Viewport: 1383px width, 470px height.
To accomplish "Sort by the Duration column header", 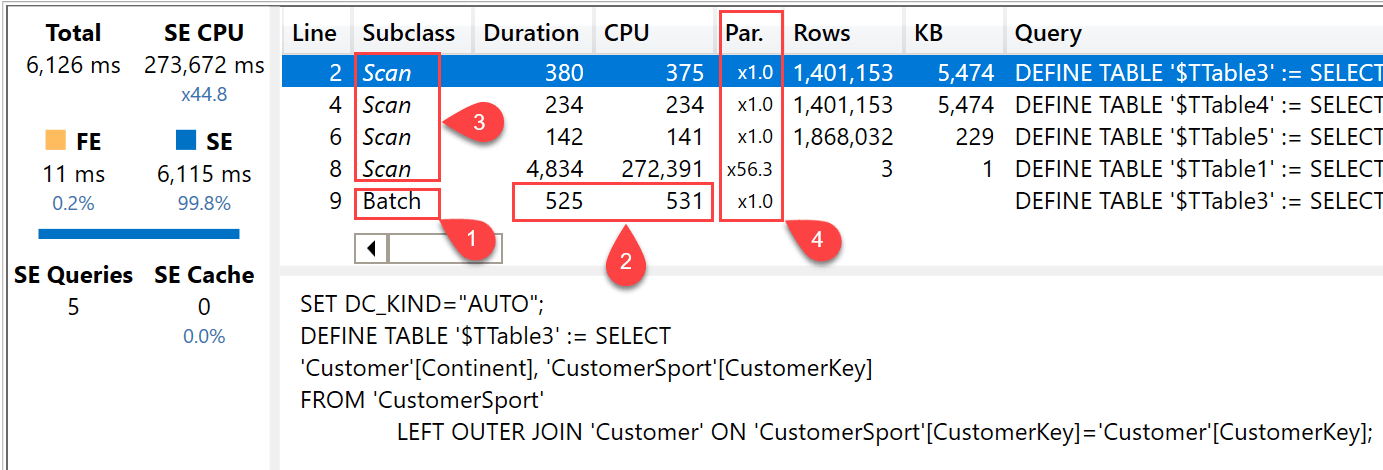I will (533, 33).
